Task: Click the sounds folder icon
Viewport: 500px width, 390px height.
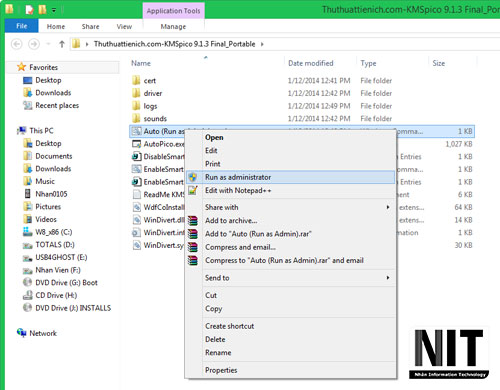Action: (x=136, y=118)
